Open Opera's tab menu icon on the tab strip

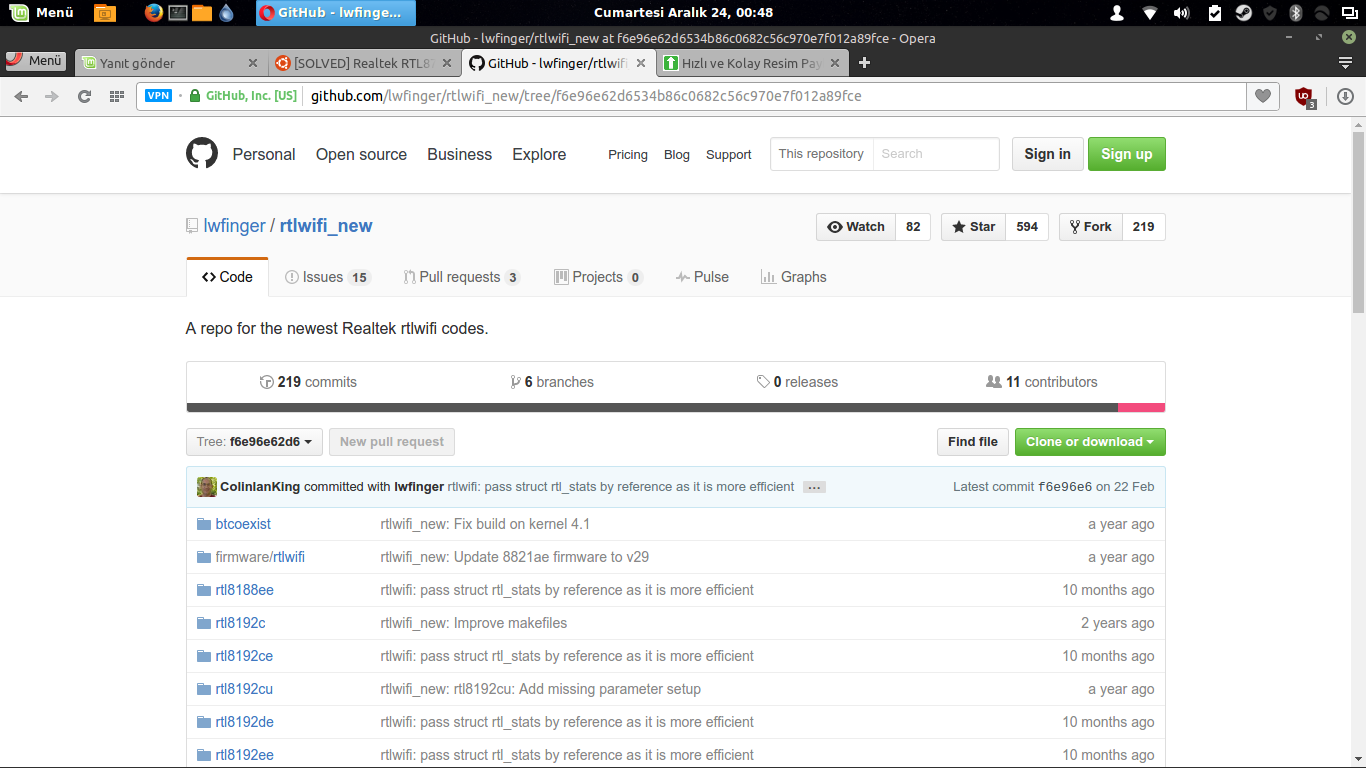click(1345, 63)
